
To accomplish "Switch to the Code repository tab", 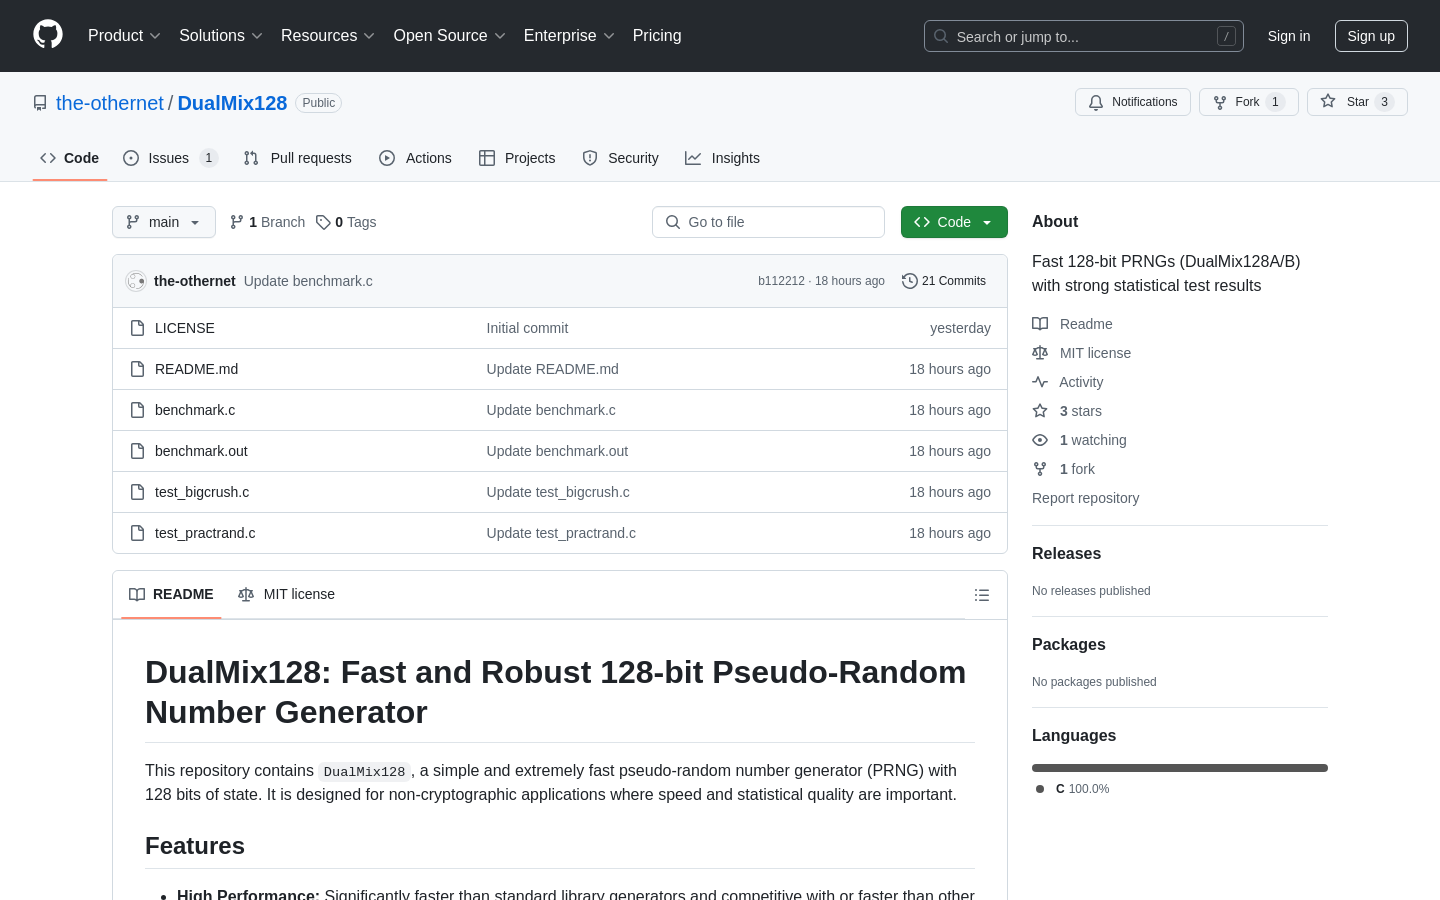I will [70, 158].
